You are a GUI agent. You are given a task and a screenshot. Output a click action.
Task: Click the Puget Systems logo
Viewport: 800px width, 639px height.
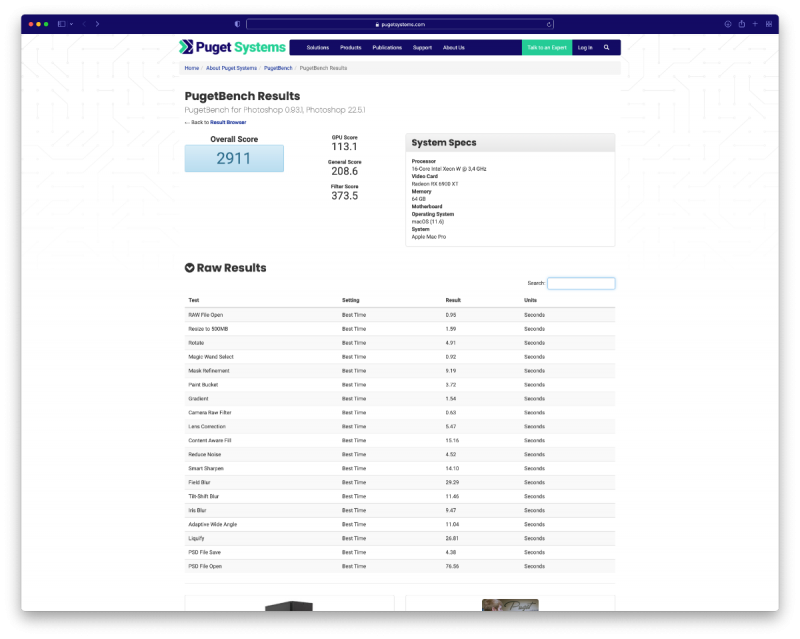coord(232,47)
